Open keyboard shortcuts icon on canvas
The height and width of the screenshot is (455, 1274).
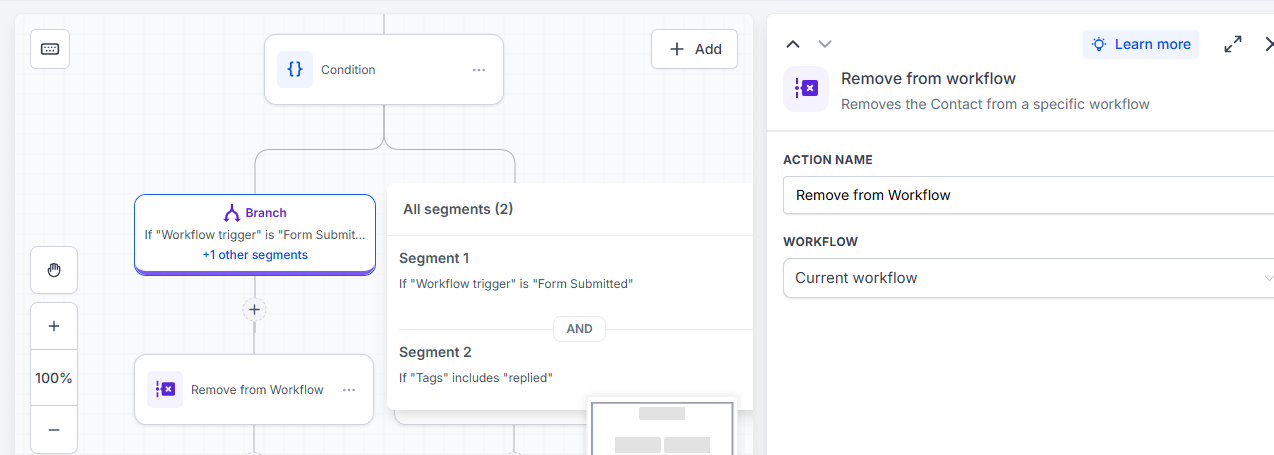(x=50, y=49)
